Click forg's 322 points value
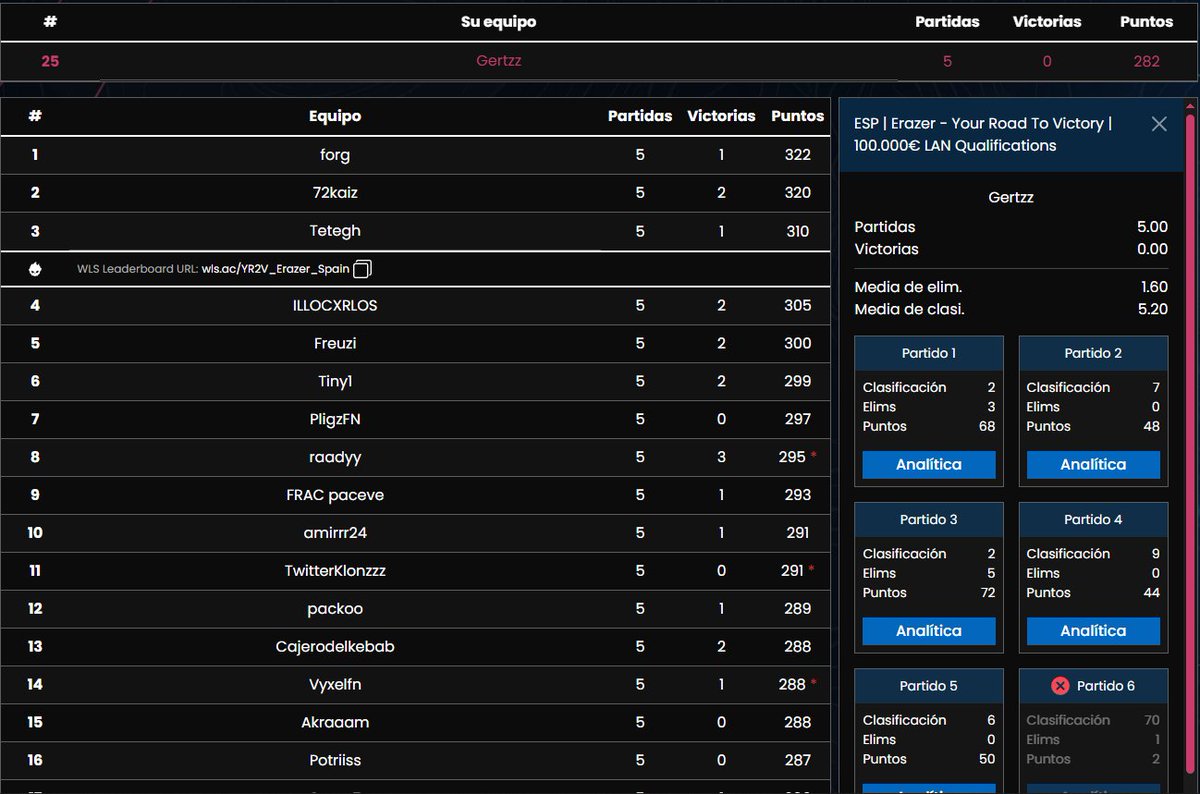Image resolution: width=1200 pixels, height=794 pixels. [x=798, y=155]
